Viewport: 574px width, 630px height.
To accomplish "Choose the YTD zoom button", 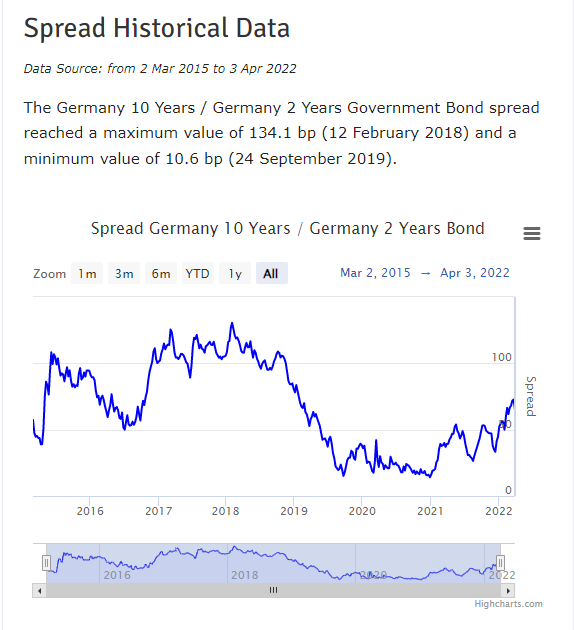I will (198, 274).
